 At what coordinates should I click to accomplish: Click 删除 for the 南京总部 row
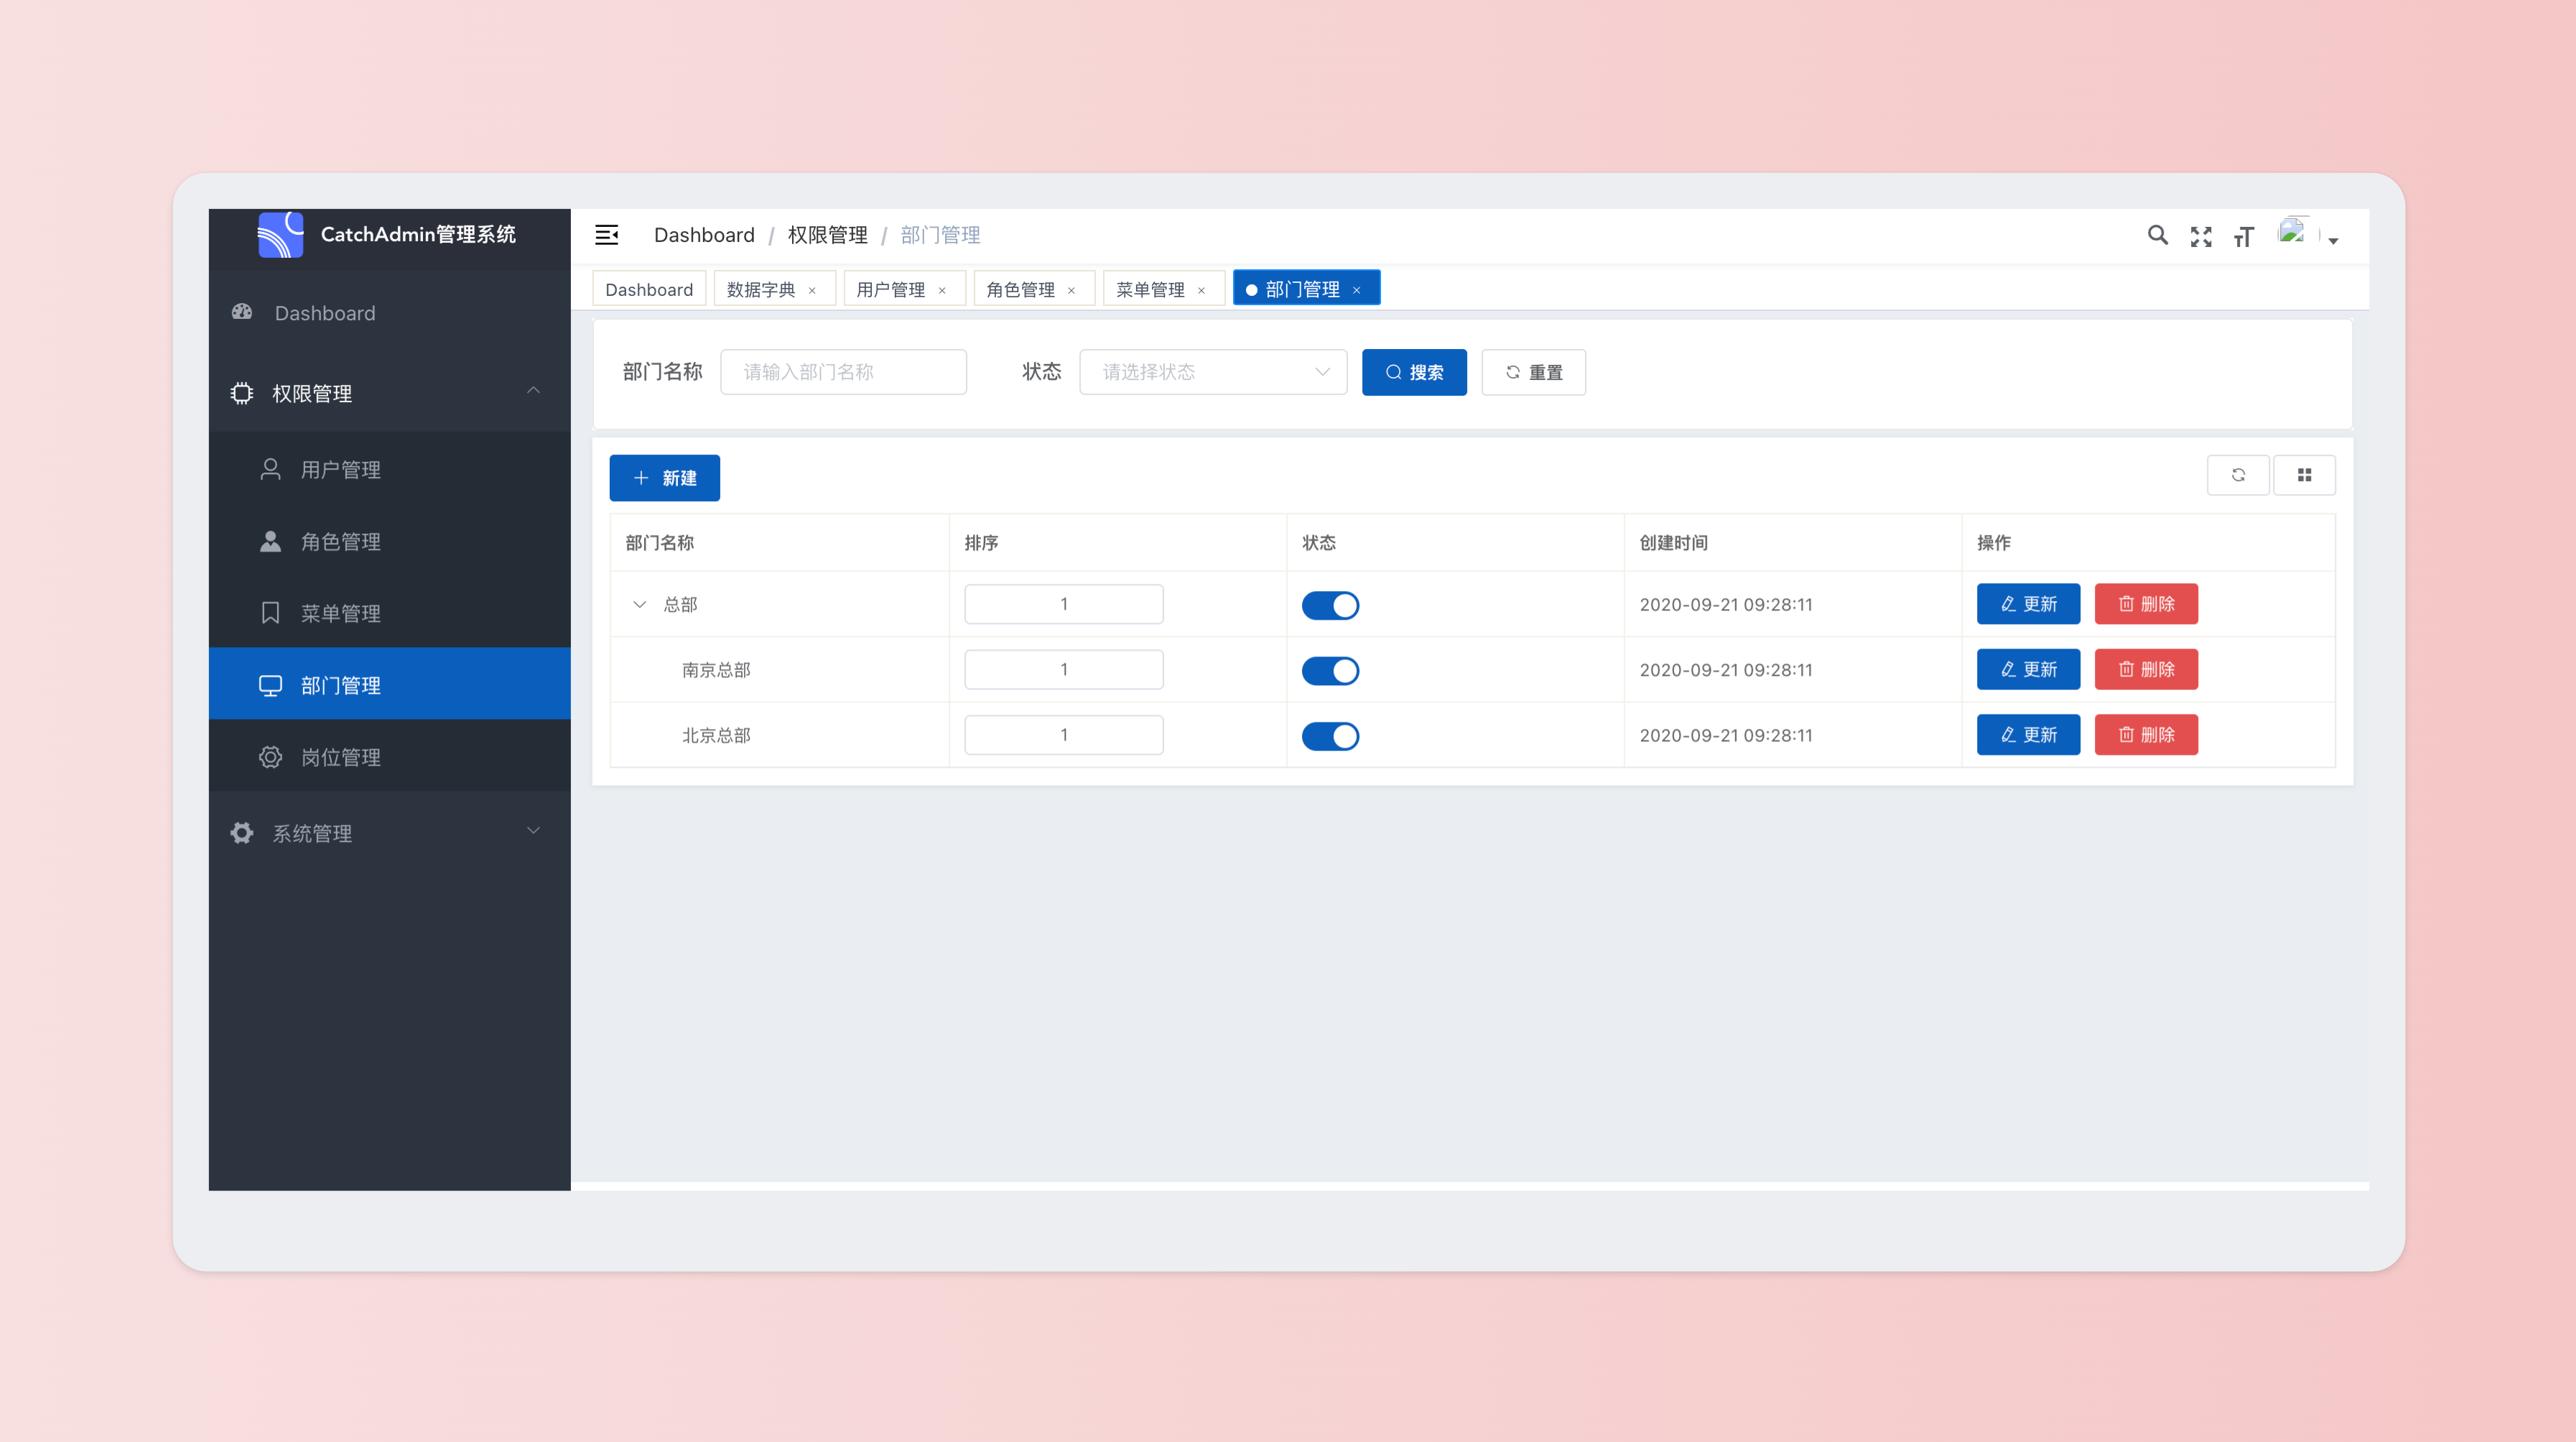2146,669
